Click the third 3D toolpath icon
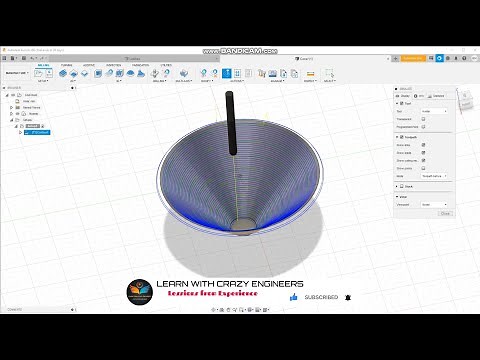Image resolution: width=480 pixels, height=360 pixels. pos(119,73)
